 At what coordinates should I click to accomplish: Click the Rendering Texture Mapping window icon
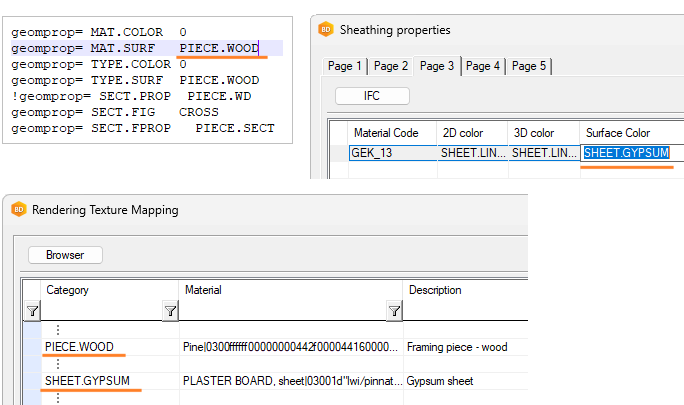(18, 210)
